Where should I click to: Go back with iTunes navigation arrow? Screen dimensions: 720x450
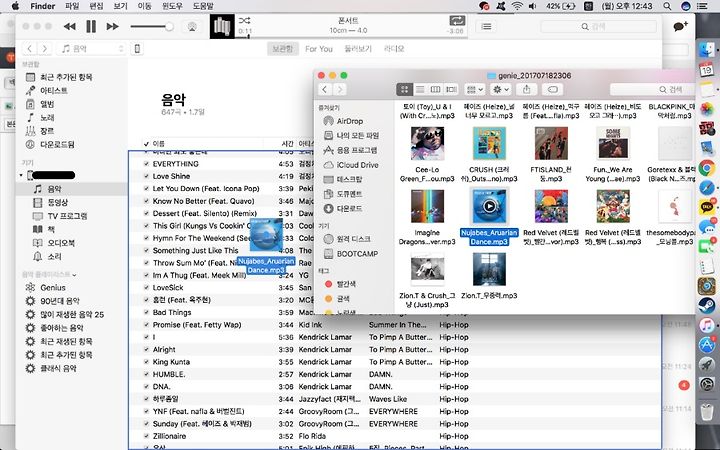(29, 49)
